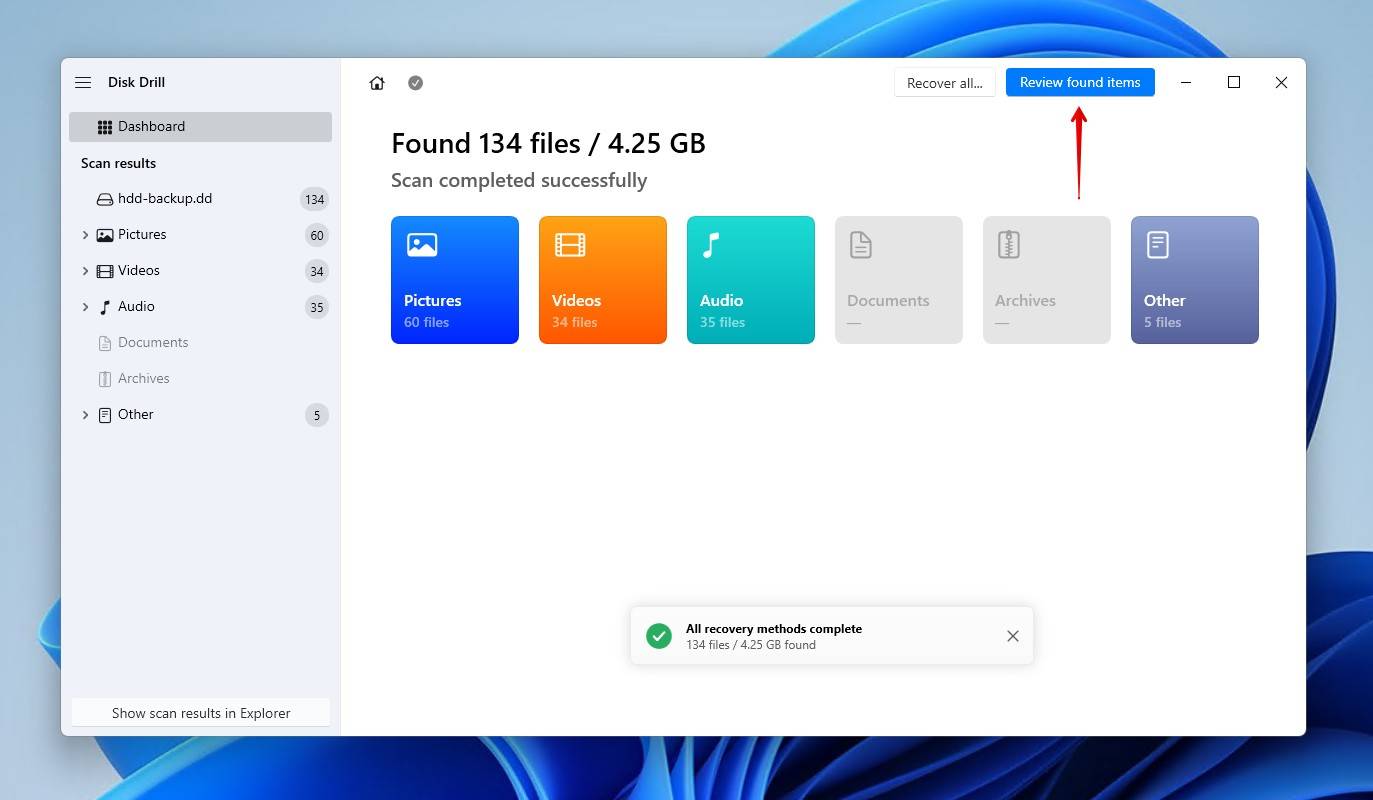The width and height of the screenshot is (1373, 800).
Task: Select Documents in the sidebar list
Action: [x=153, y=343]
